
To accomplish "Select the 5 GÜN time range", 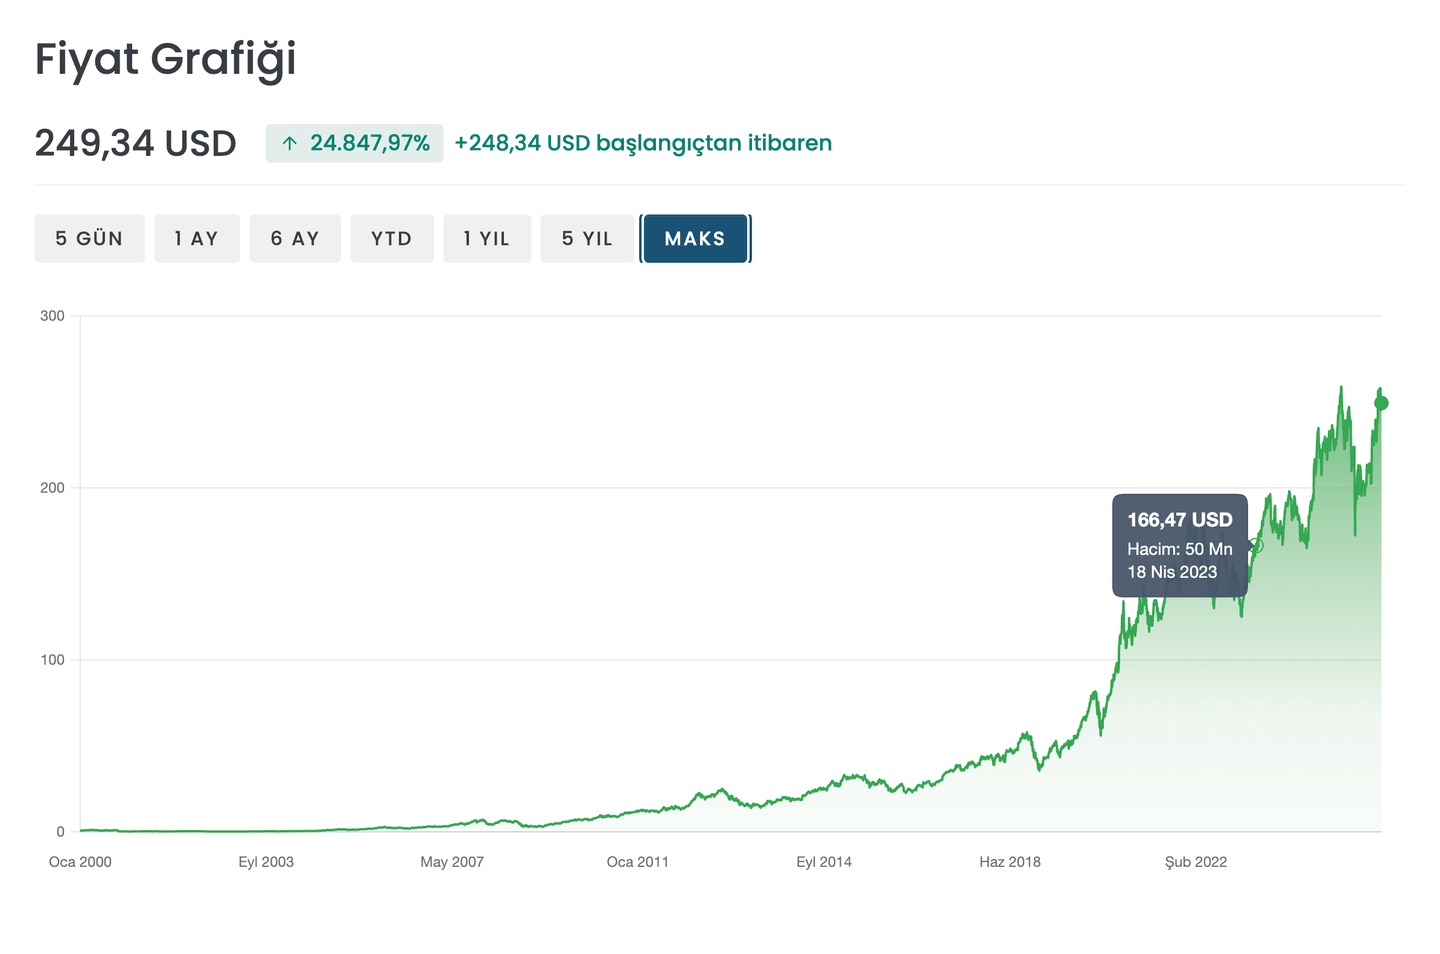I will [89, 239].
